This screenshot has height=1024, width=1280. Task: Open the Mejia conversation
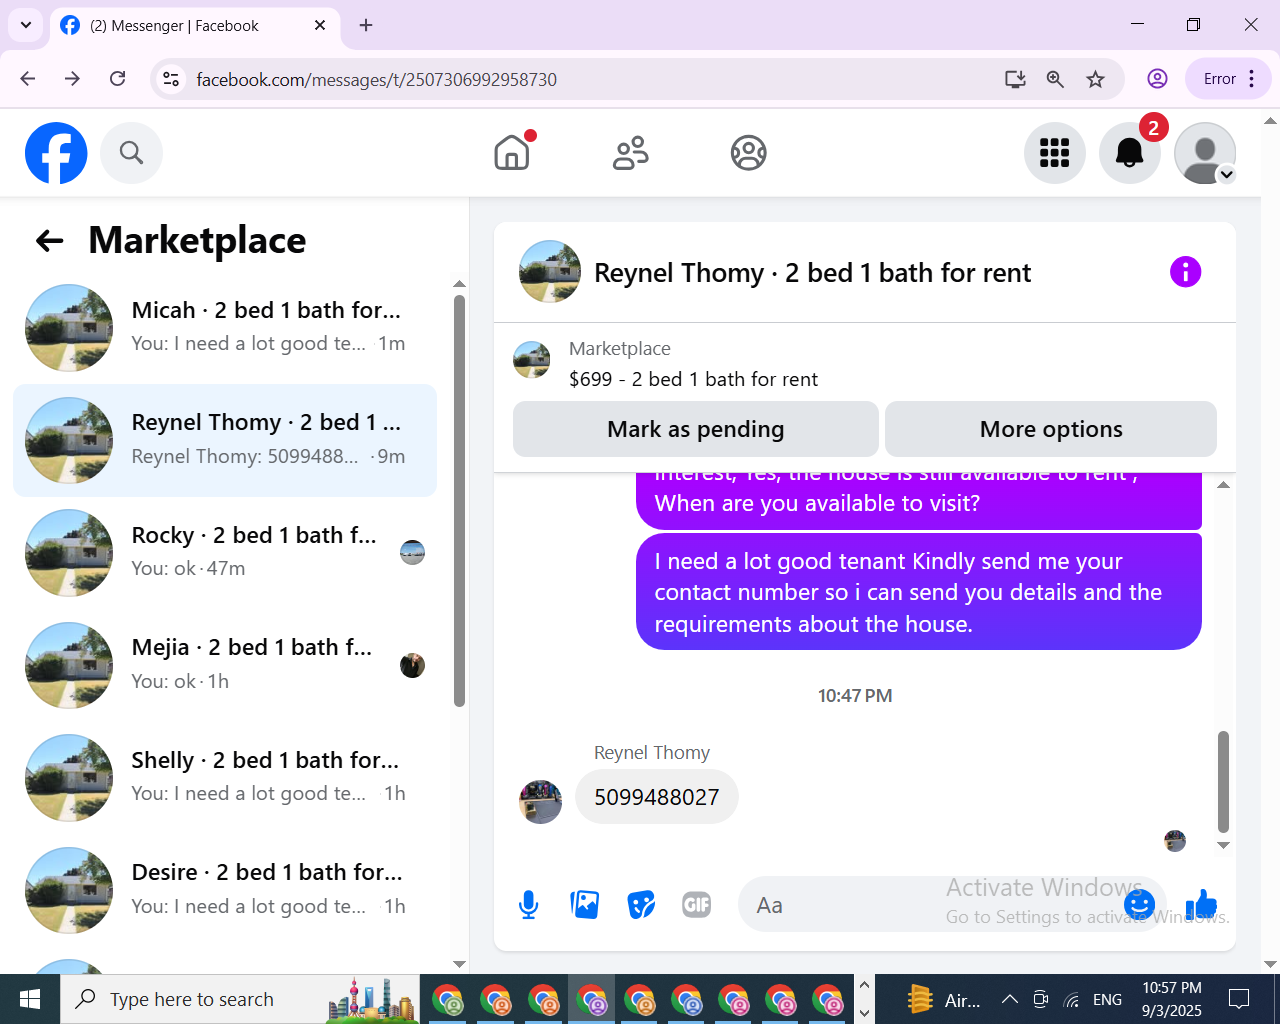pos(225,665)
